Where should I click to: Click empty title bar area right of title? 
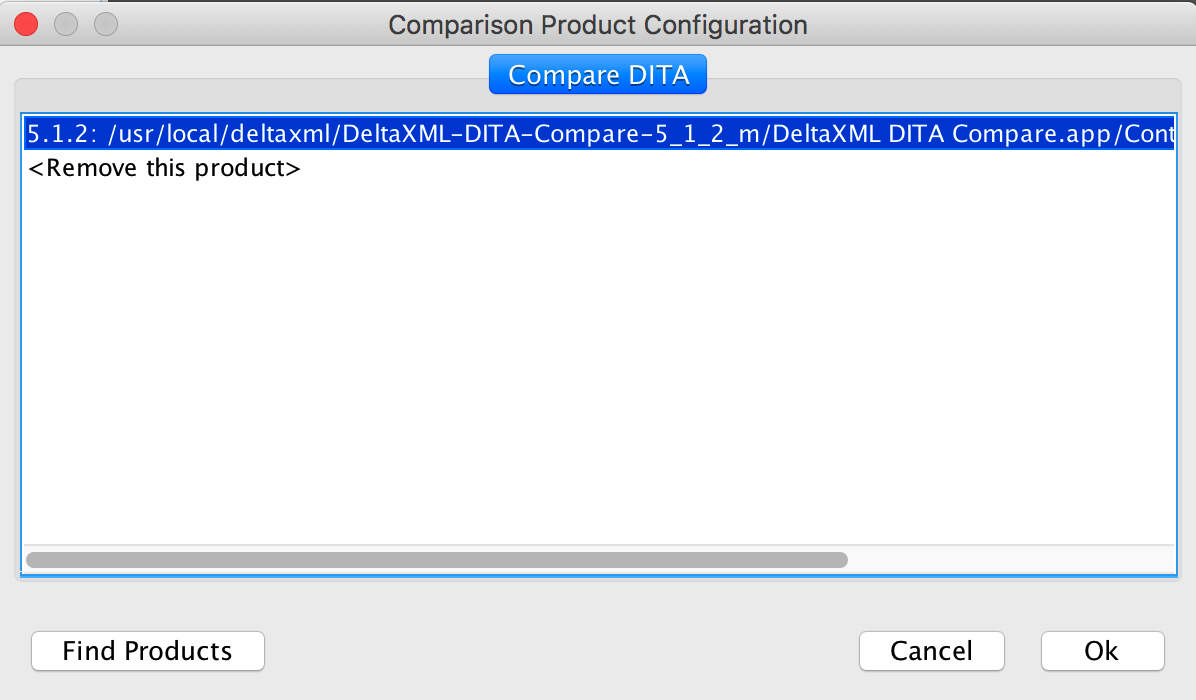(1000, 24)
